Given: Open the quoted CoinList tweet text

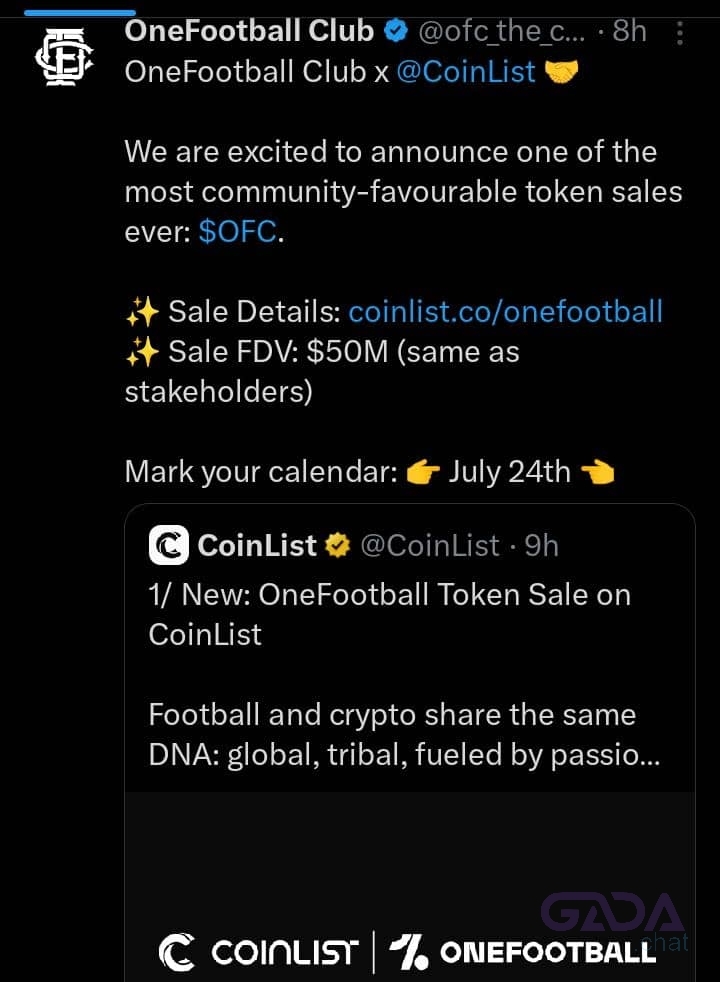Looking at the screenshot, I should click(x=404, y=674).
